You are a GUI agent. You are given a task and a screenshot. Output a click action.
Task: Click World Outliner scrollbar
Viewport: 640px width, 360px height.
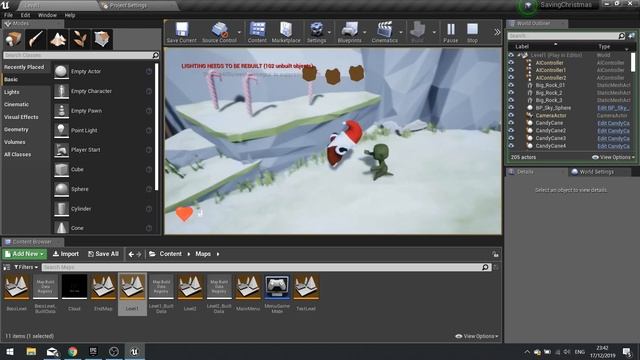633,62
